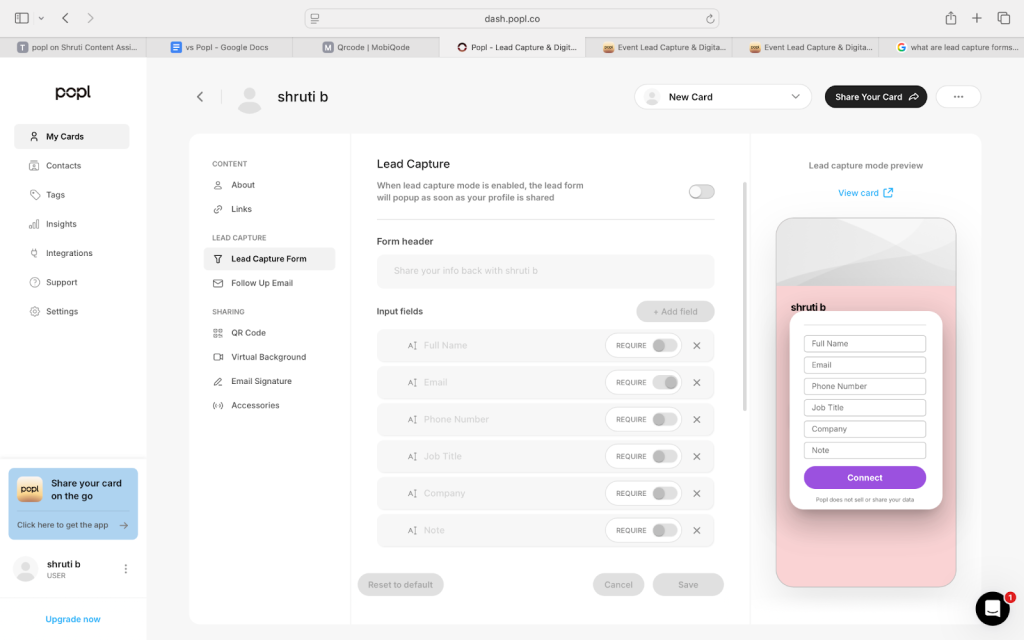This screenshot has height=640, width=1024.
Task: Remove the Full Name field with X icon
Action: tap(697, 346)
